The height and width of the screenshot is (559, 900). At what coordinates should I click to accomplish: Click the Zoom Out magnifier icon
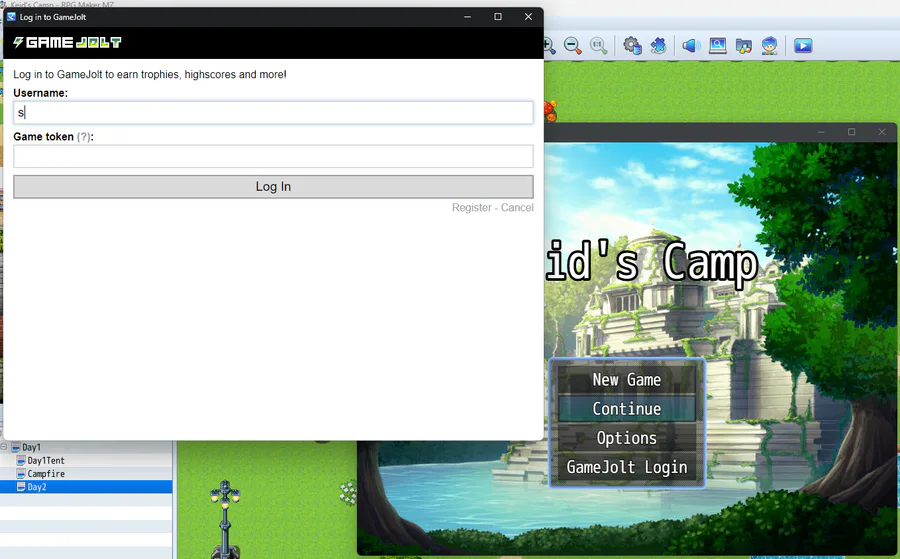point(572,46)
